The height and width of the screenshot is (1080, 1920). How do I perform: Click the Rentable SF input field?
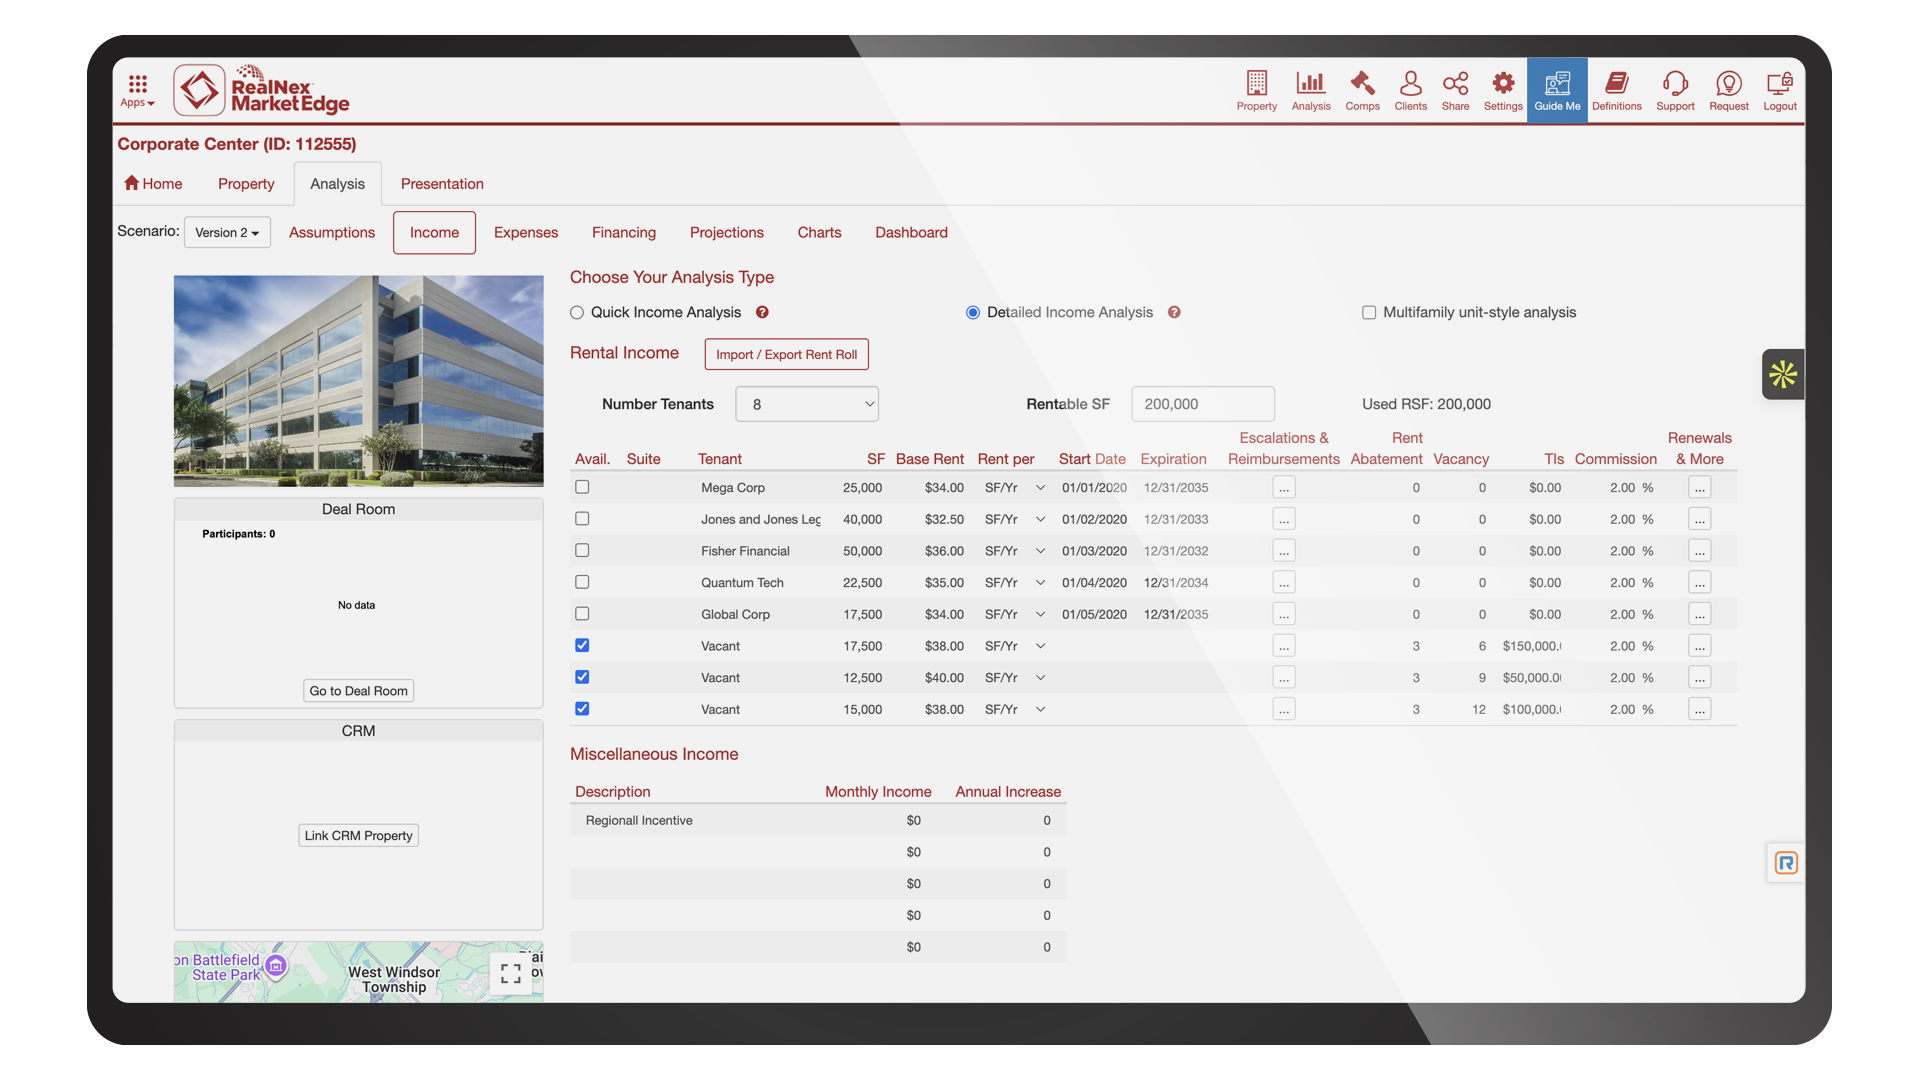point(1203,404)
